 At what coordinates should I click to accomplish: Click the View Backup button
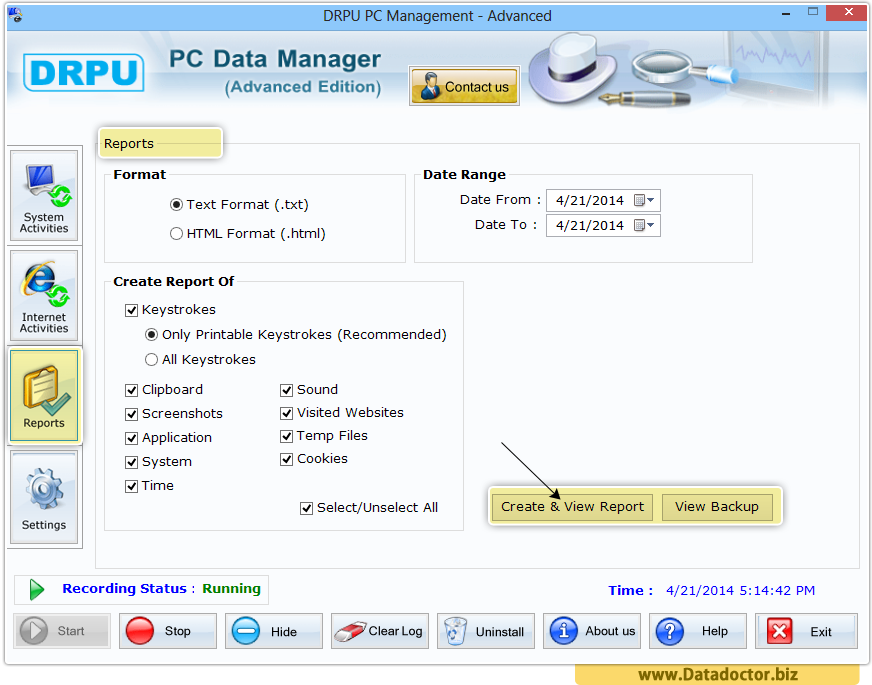point(717,507)
